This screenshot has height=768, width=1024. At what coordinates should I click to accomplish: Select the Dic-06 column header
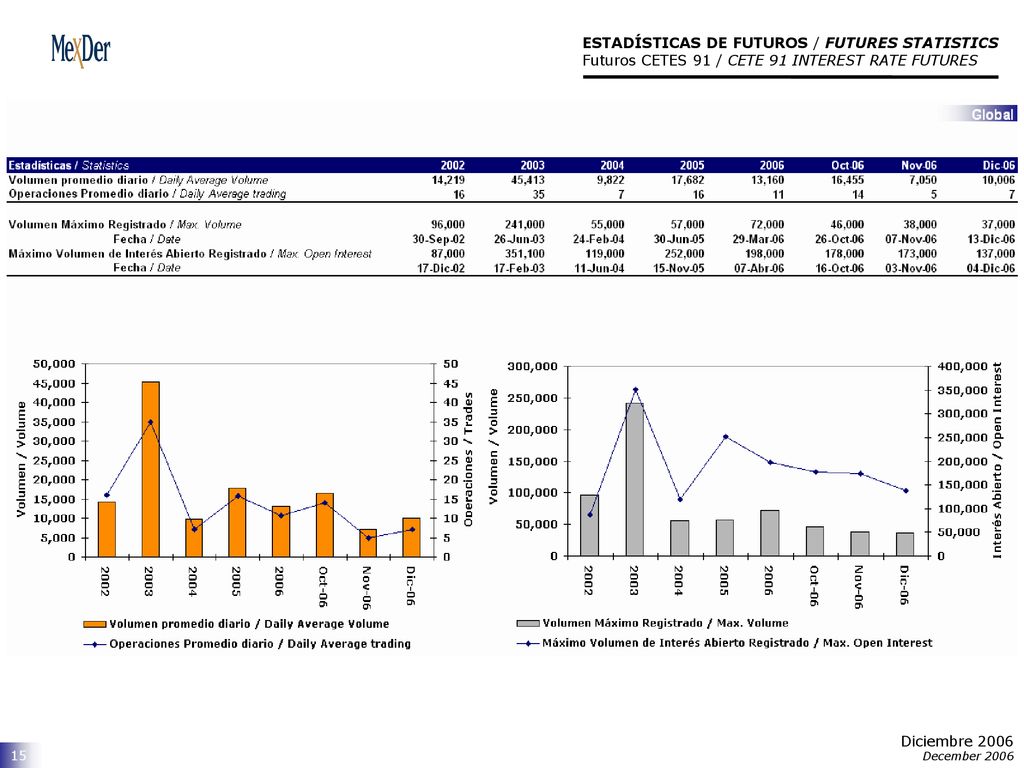[x=999, y=165]
